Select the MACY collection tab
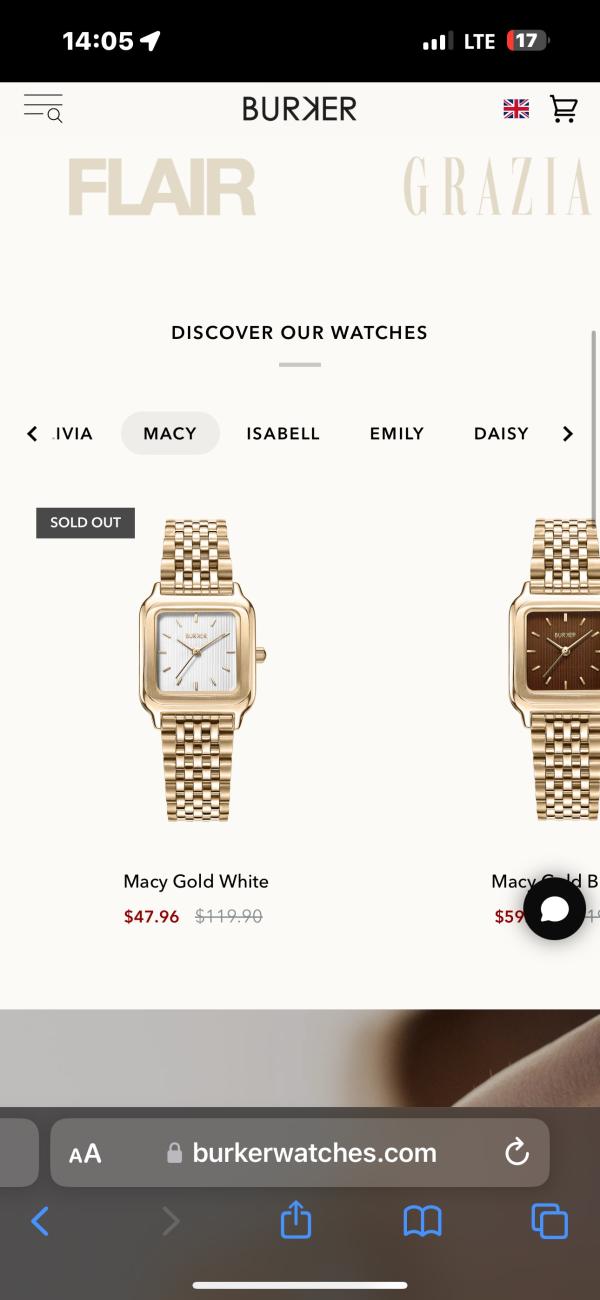Viewport: 600px width, 1300px height. click(x=170, y=434)
